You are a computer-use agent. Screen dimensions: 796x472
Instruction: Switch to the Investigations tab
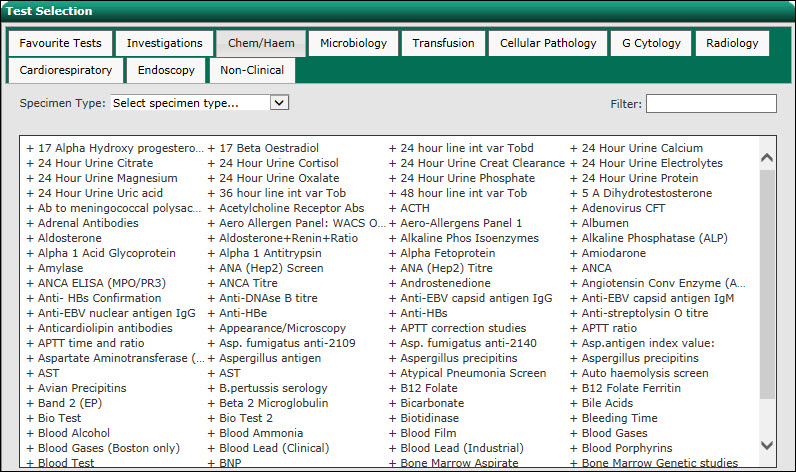tap(164, 43)
